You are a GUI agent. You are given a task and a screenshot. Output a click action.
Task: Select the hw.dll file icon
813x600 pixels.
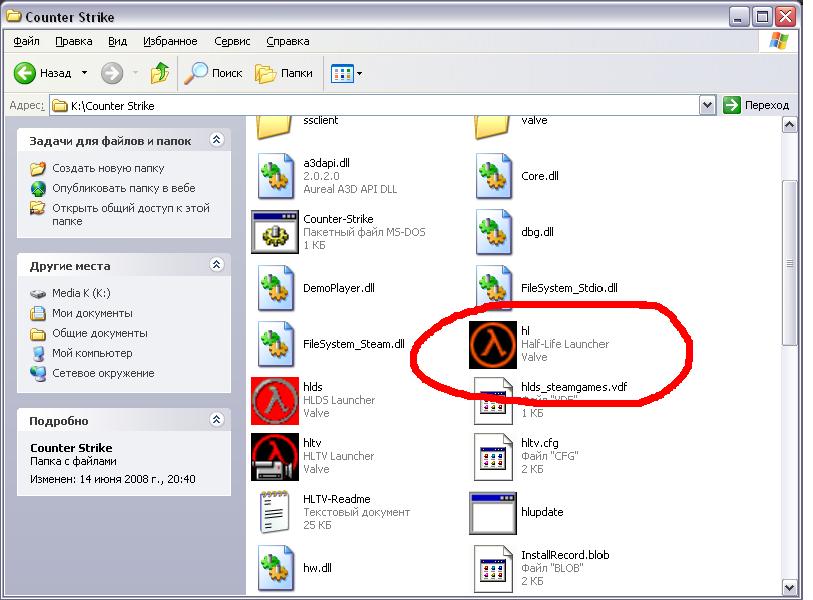(x=275, y=569)
